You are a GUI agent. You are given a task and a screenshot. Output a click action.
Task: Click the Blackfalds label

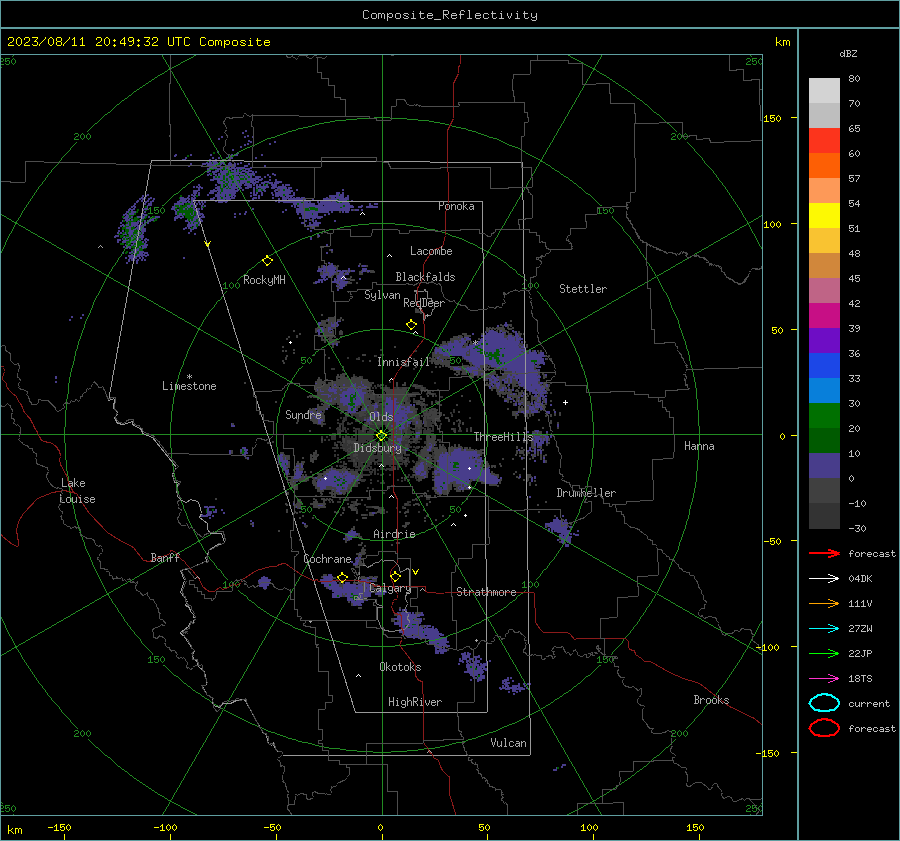click(x=425, y=277)
